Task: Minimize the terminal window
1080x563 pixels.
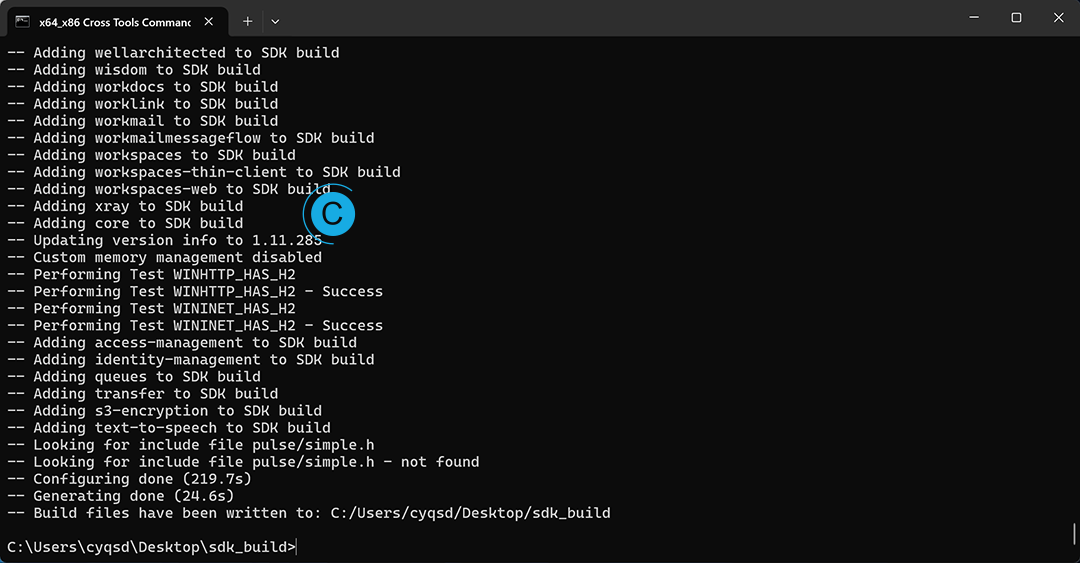Action: (970, 17)
